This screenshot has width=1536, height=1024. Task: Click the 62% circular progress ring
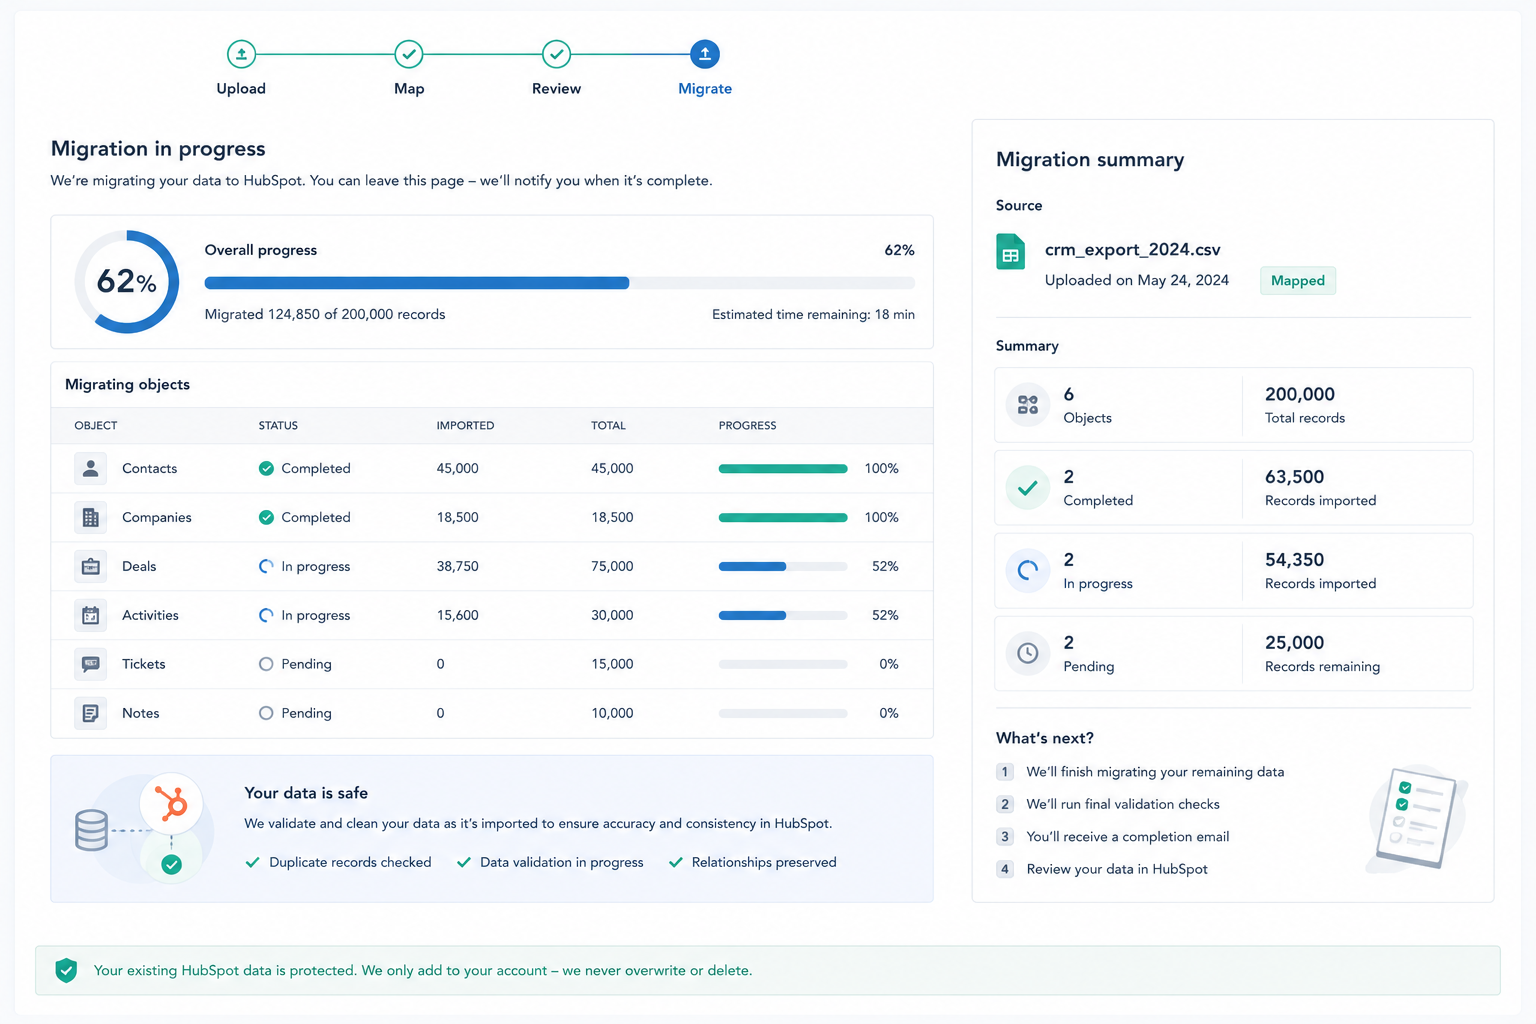(127, 282)
